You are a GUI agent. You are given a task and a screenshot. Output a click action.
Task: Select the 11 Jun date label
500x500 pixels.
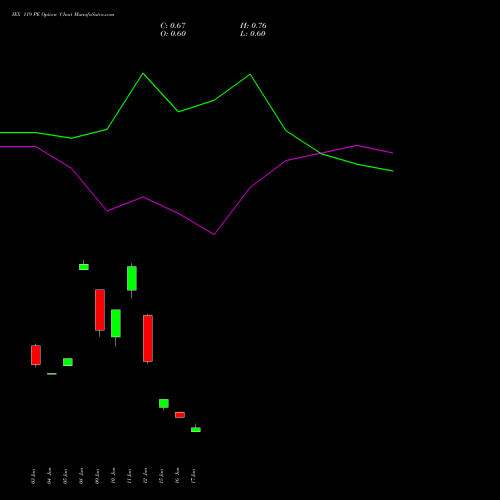tap(129, 476)
